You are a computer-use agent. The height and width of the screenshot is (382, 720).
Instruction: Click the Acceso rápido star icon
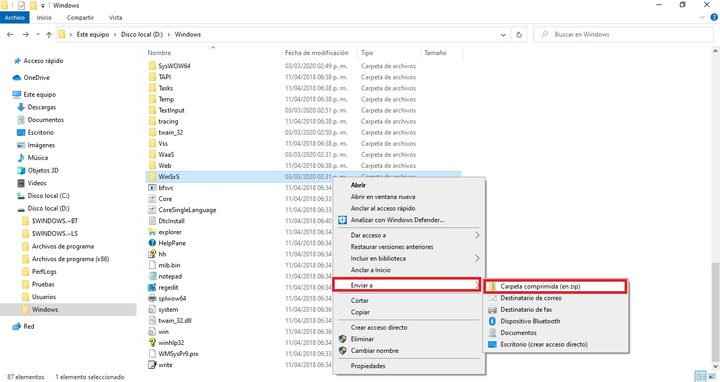[x=17, y=61]
